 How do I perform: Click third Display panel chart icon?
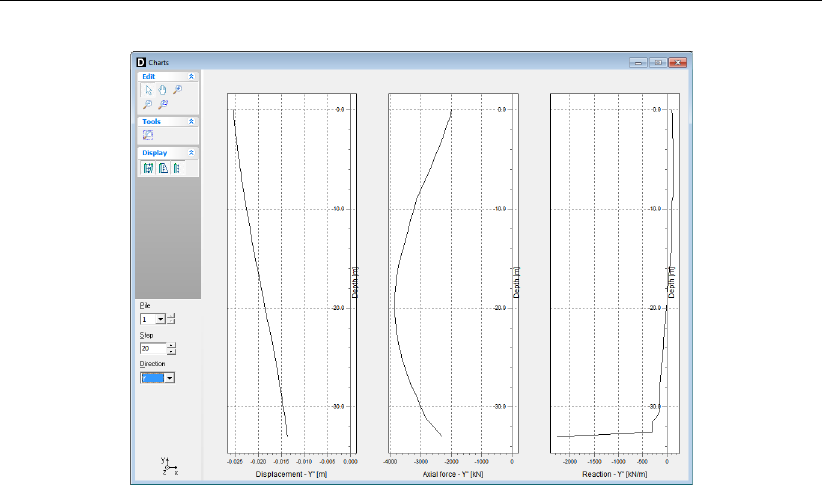(x=176, y=168)
